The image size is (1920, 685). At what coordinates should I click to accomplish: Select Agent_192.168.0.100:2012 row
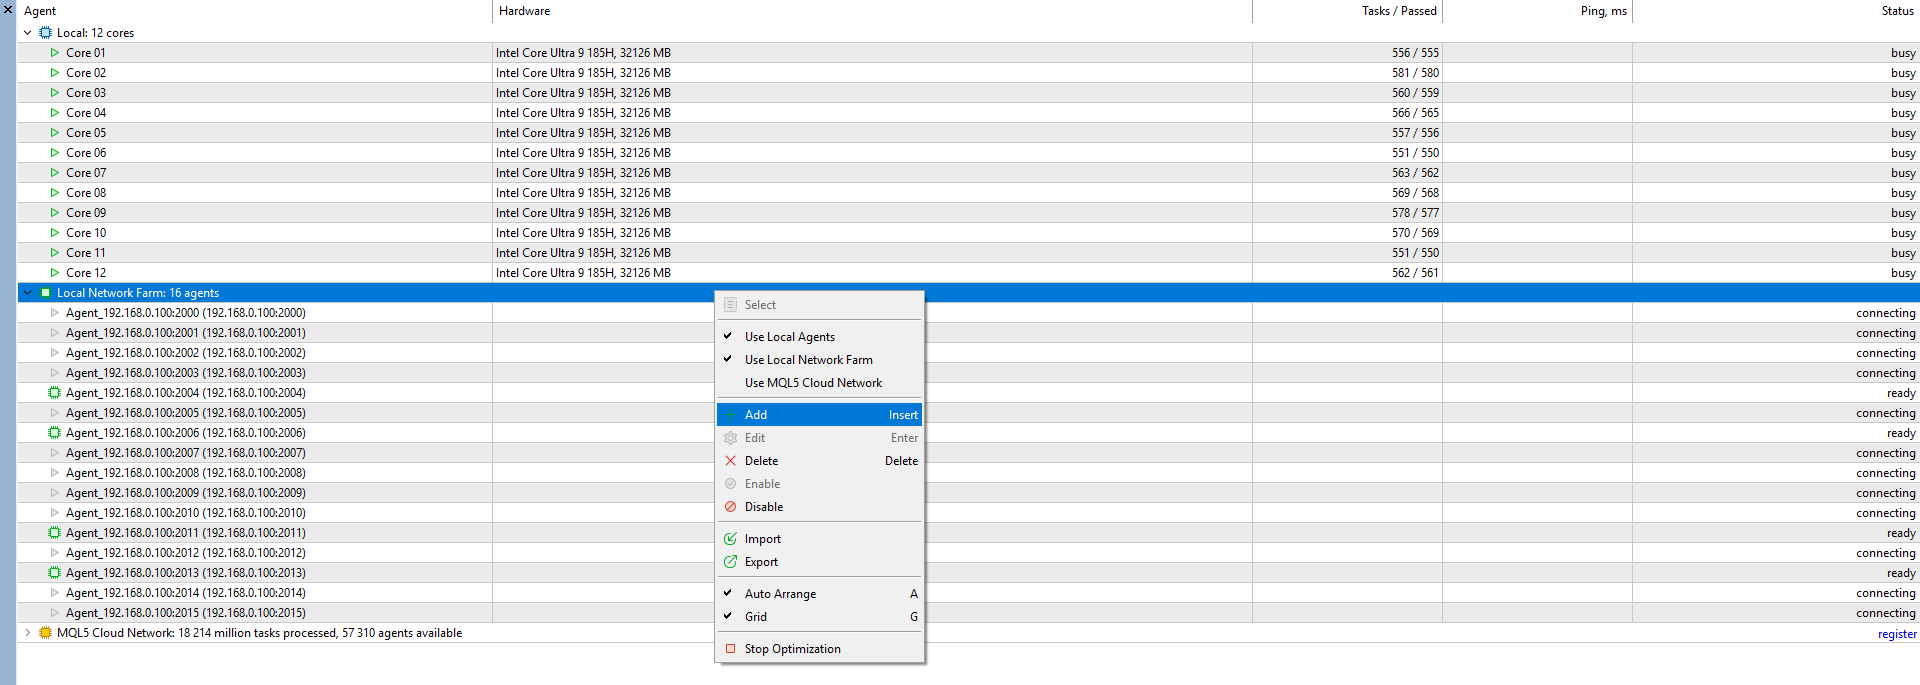tap(968, 553)
